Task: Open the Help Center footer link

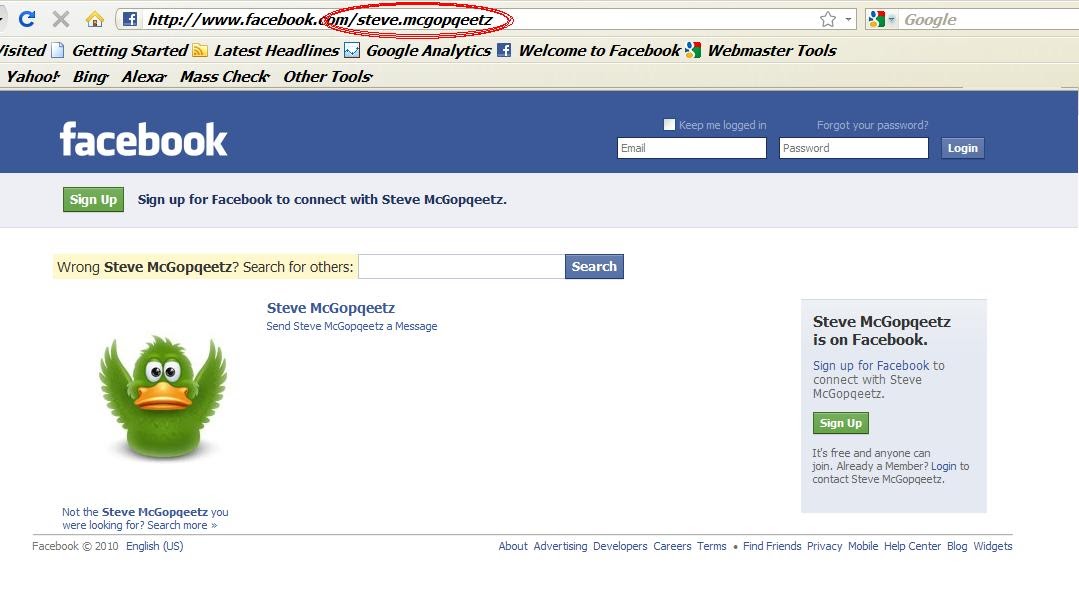Action: point(912,546)
